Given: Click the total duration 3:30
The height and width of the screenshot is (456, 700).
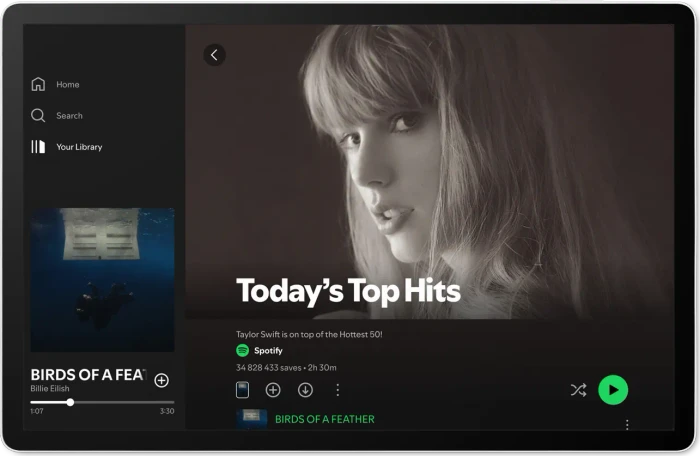Looking at the screenshot, I should pyautogui.click(x=167, y=411).
